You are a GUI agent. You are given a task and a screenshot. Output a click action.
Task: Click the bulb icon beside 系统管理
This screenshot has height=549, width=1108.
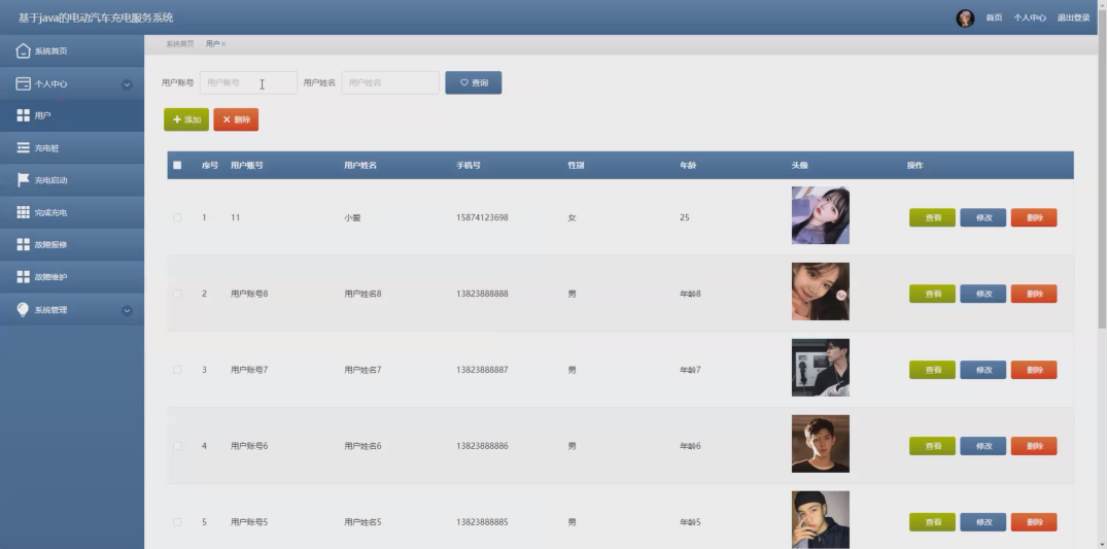click(x=23, y=309)
